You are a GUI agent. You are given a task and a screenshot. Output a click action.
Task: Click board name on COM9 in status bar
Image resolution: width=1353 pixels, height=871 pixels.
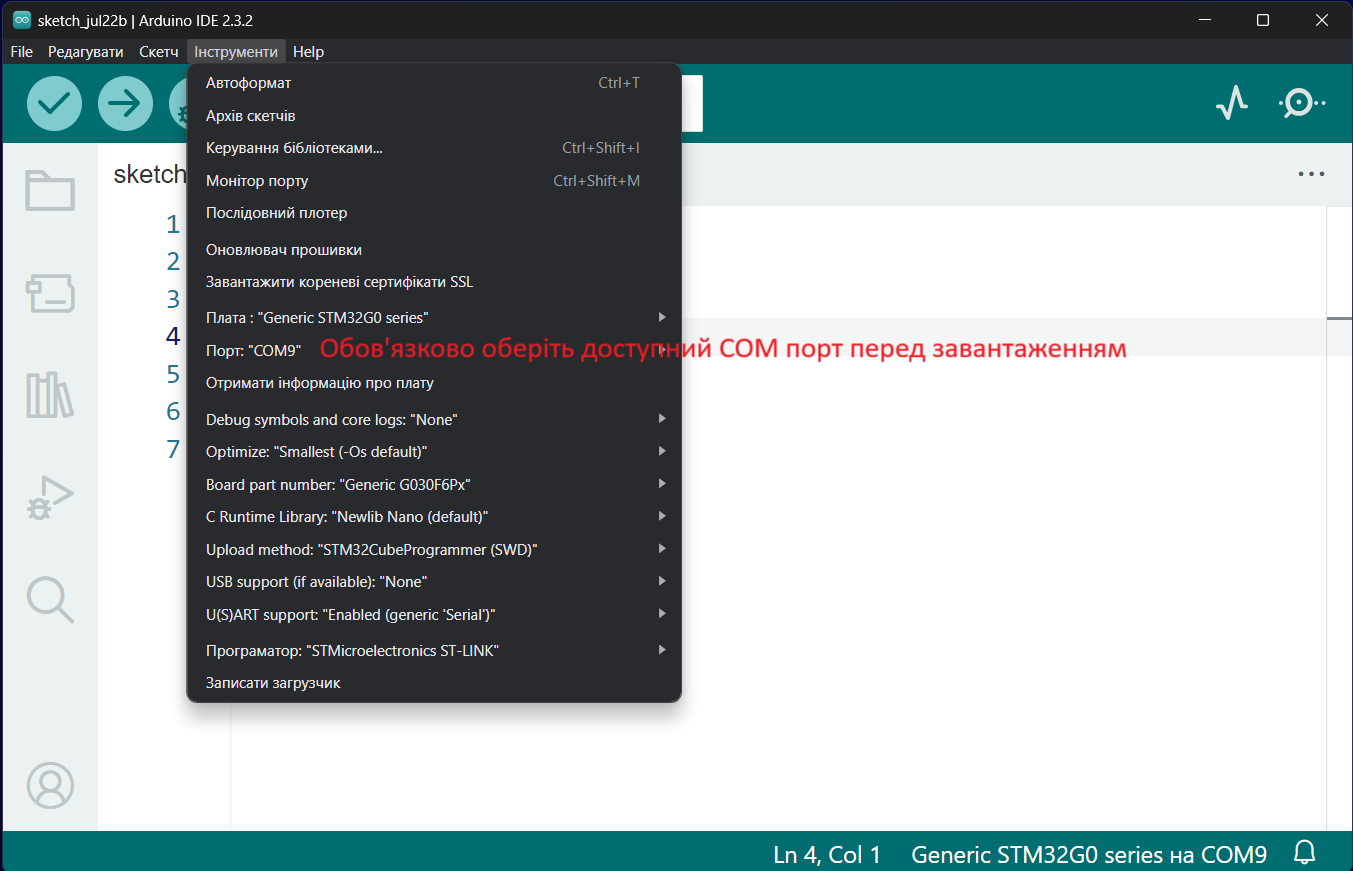click(1088, 855)
